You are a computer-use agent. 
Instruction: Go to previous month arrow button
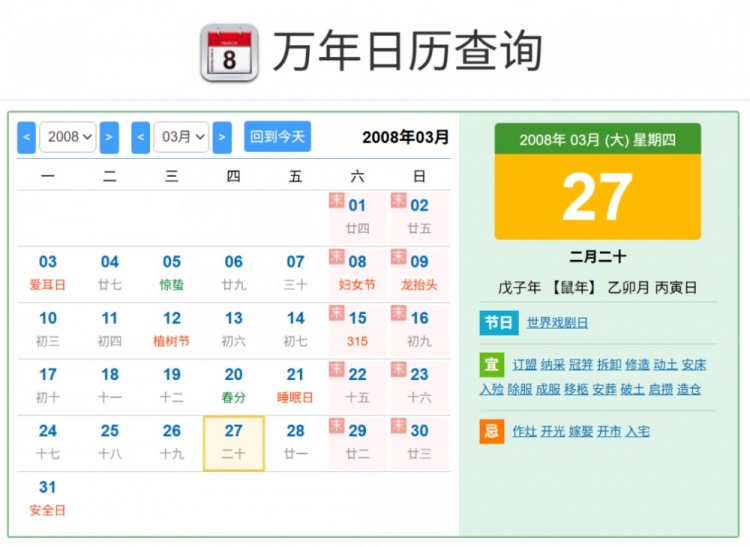click(141, 137)
